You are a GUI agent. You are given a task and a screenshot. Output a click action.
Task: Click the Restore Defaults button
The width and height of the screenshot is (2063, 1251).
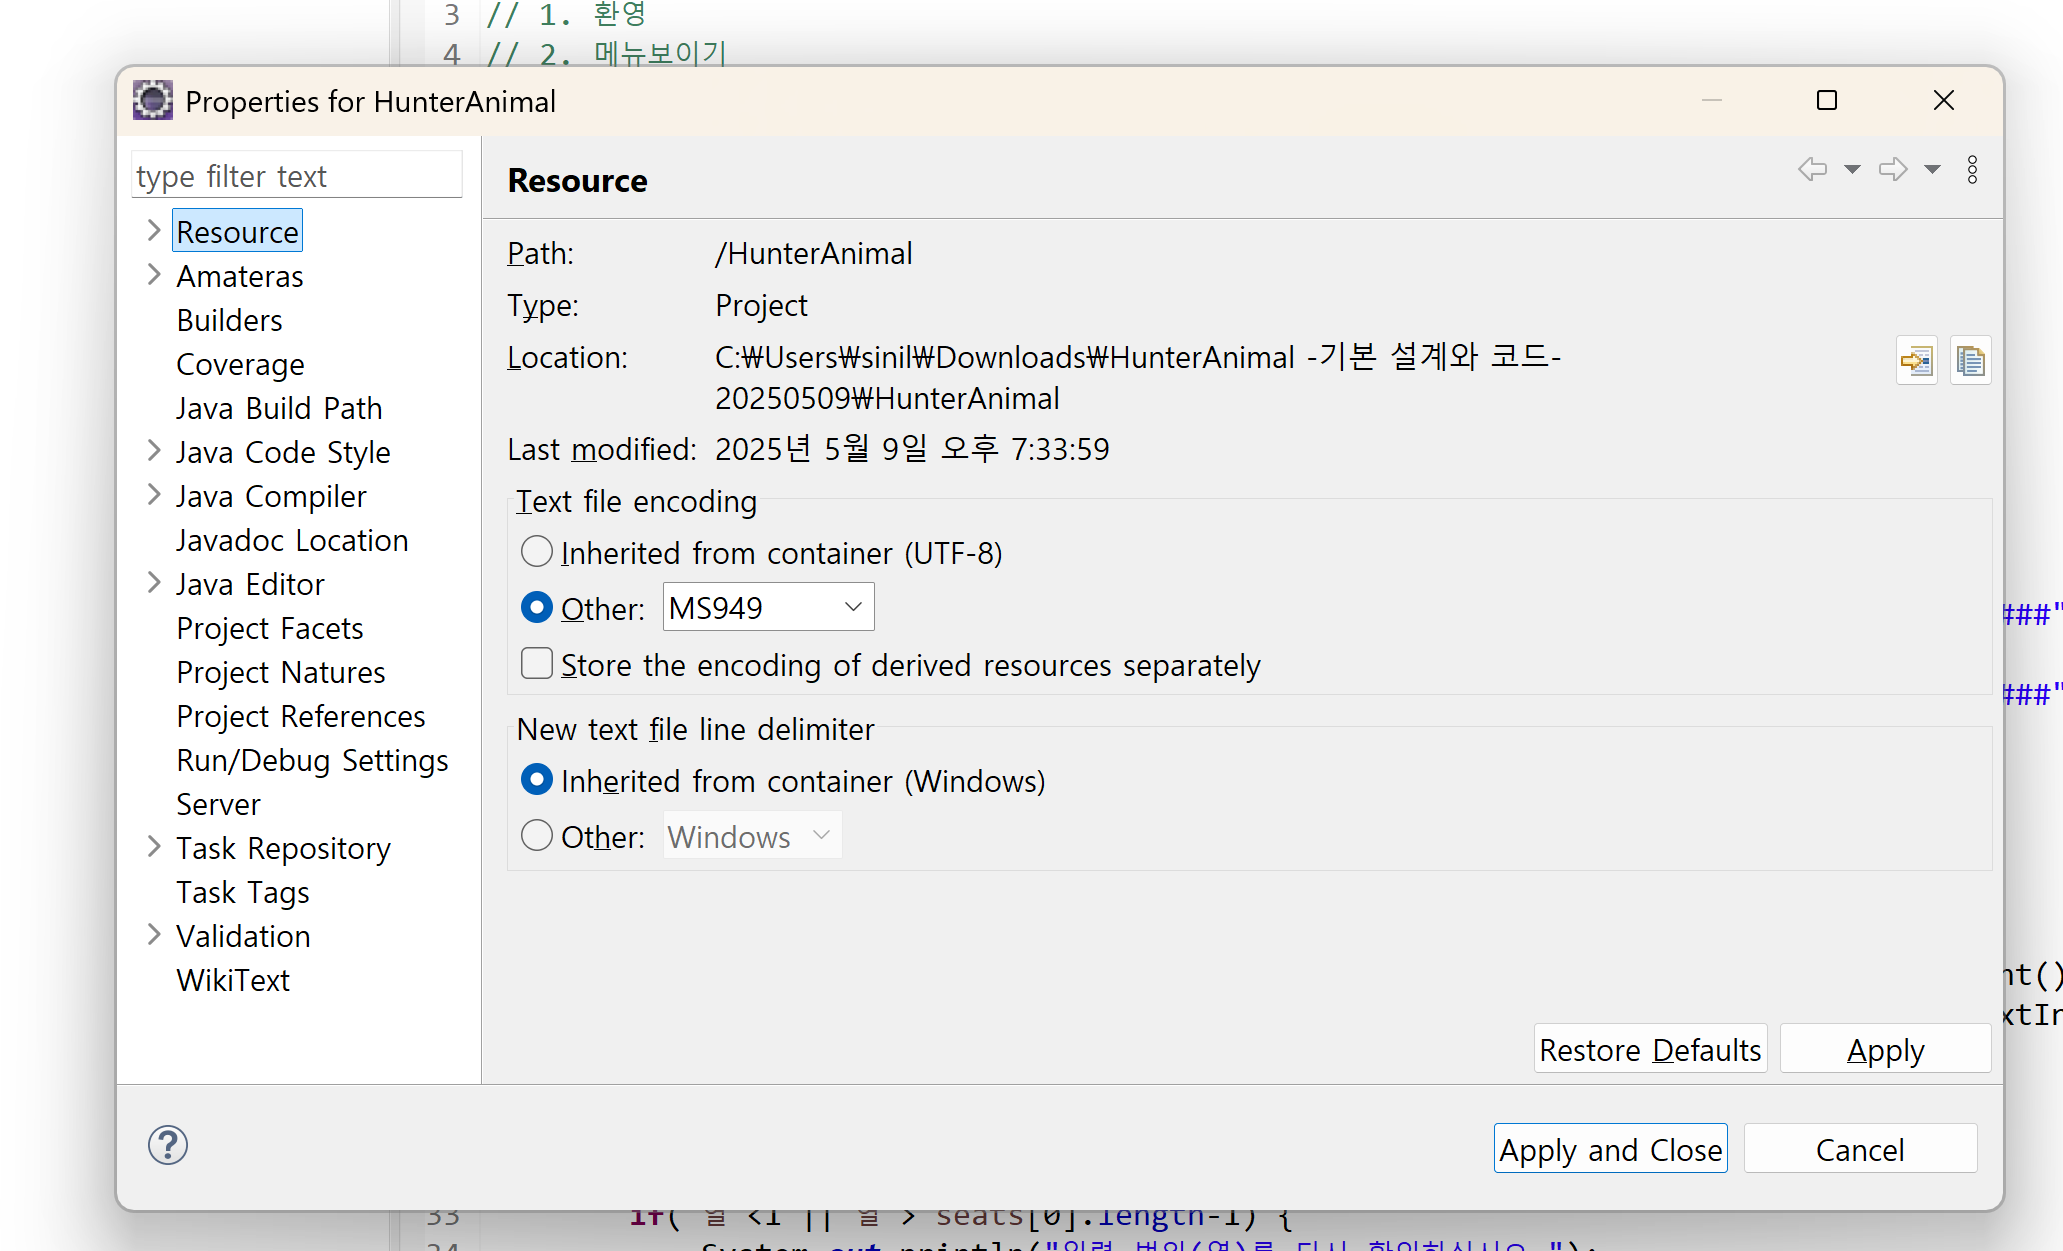1649,1050
